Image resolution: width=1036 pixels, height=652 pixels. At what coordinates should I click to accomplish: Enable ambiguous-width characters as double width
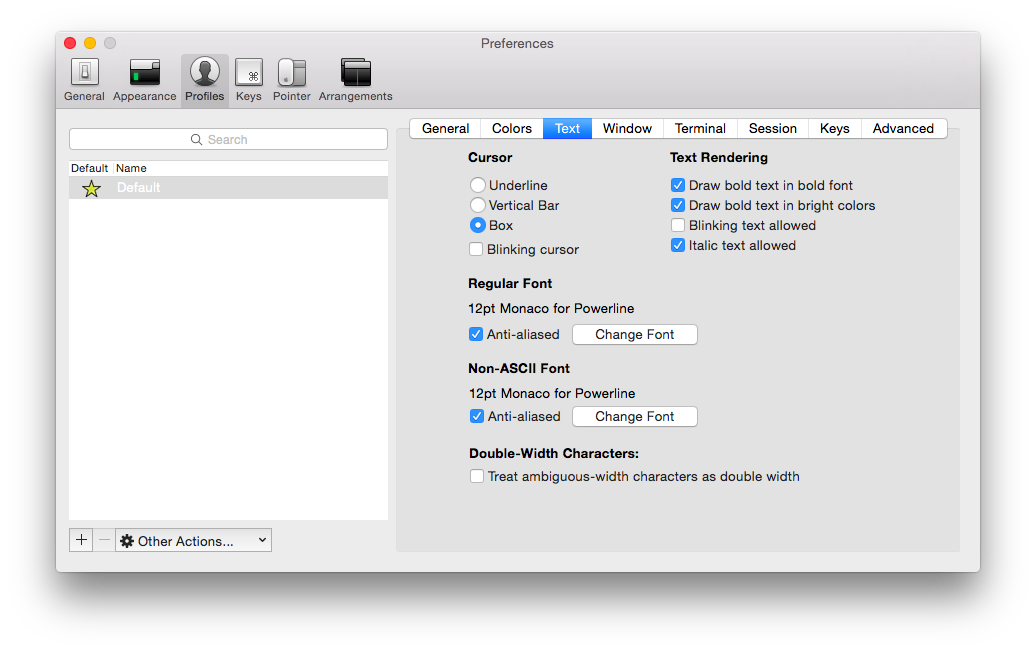(x=476, y=476)
